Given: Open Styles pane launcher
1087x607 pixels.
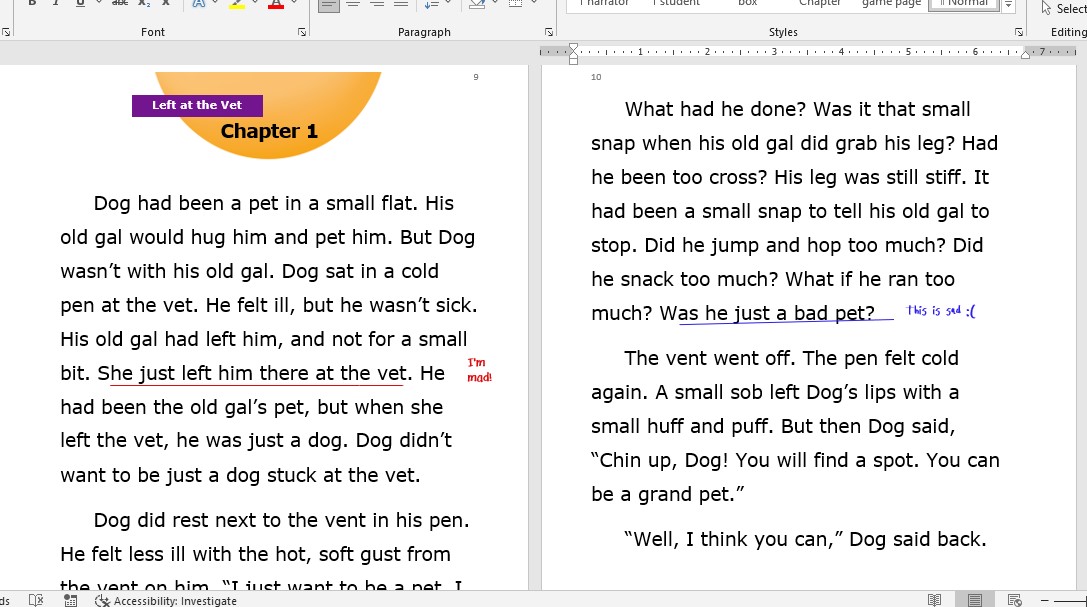Looking at the screenshot, I should 1018,32.
